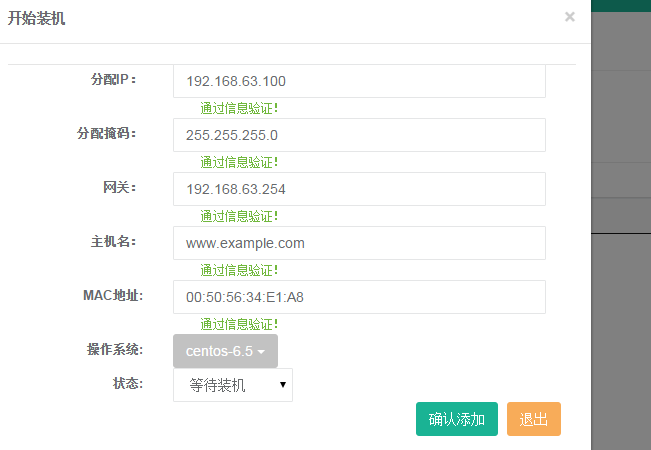Click the orange 退出 button
Screen dimensions: 651x450
click(x=534, y=419)
